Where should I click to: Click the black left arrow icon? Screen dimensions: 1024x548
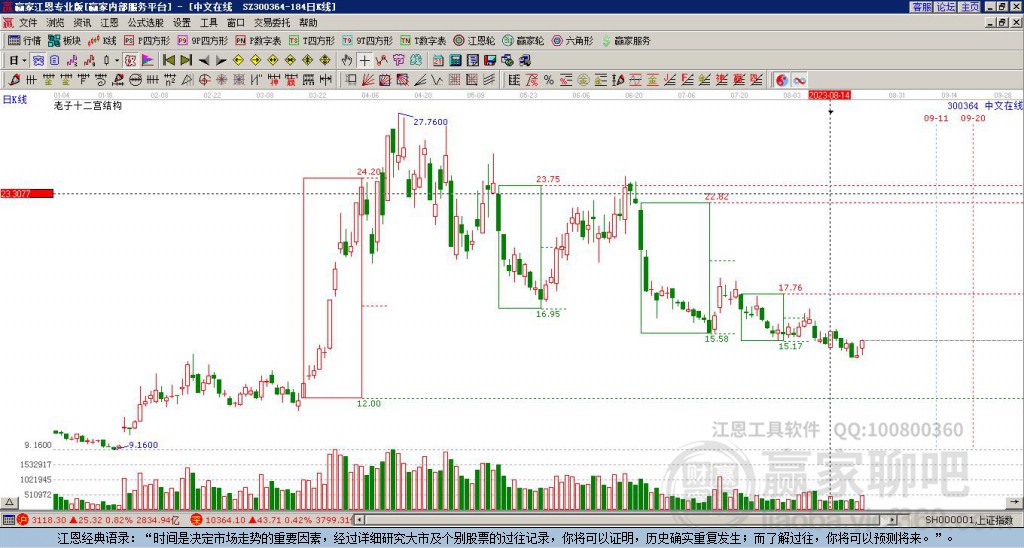point(204,61)
